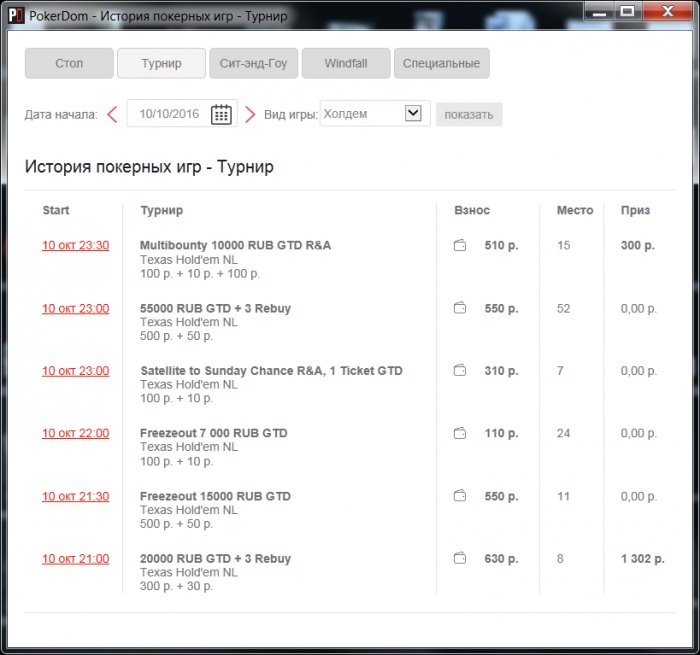Select Freezeout 7 000 RUB GTD title

click(214, 433)
